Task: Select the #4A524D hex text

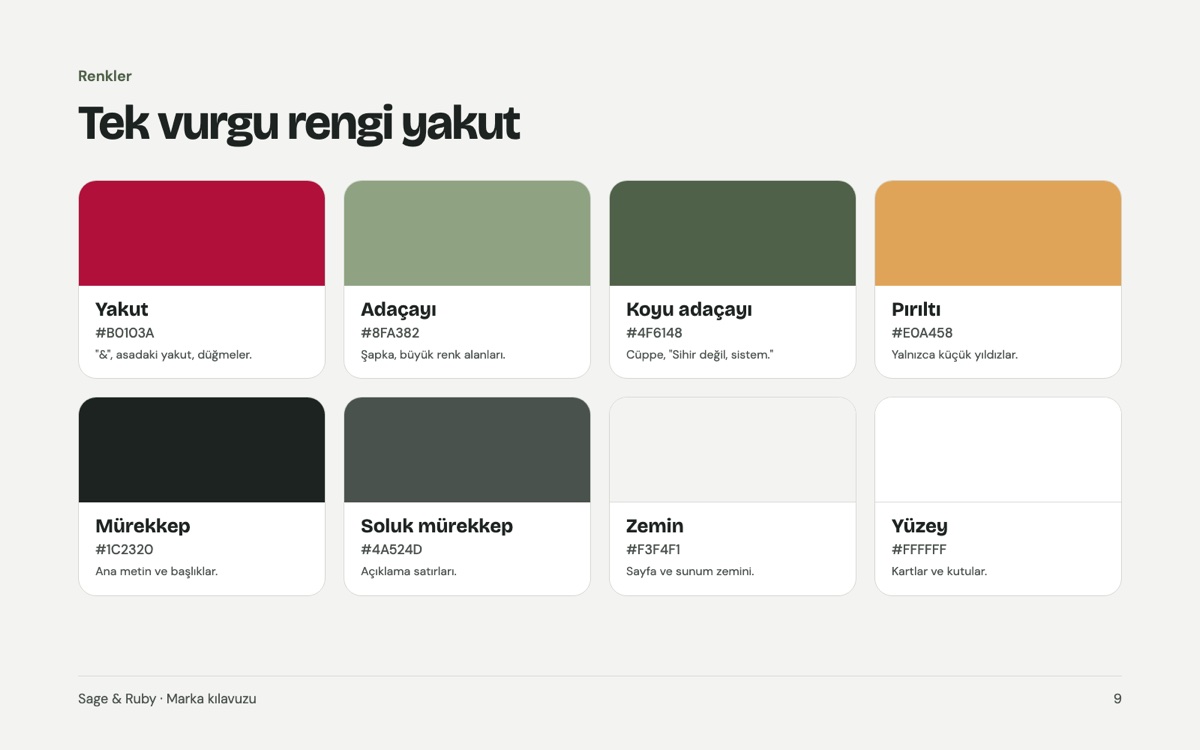Action: 392,550
